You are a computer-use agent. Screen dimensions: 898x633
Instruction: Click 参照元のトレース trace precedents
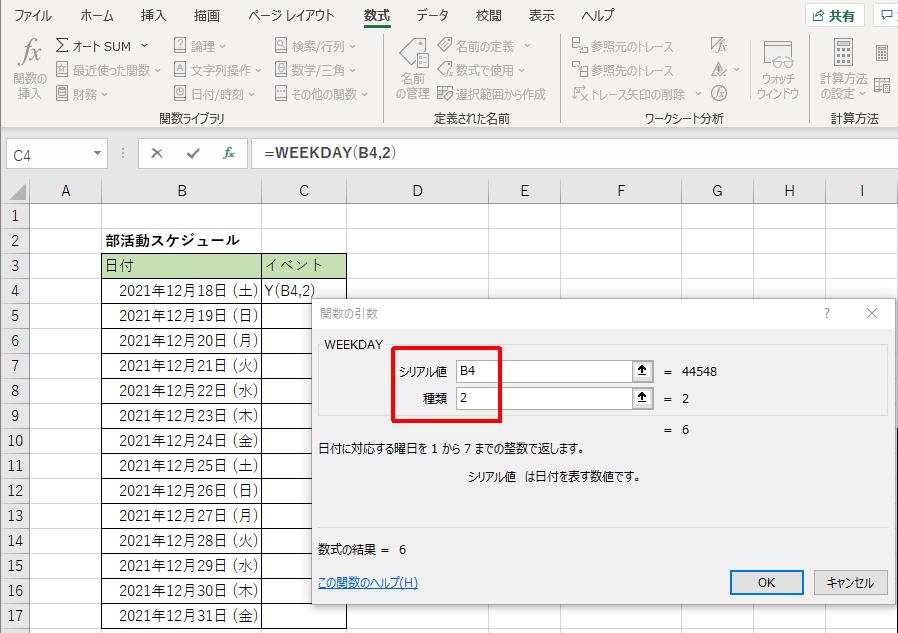622,46
